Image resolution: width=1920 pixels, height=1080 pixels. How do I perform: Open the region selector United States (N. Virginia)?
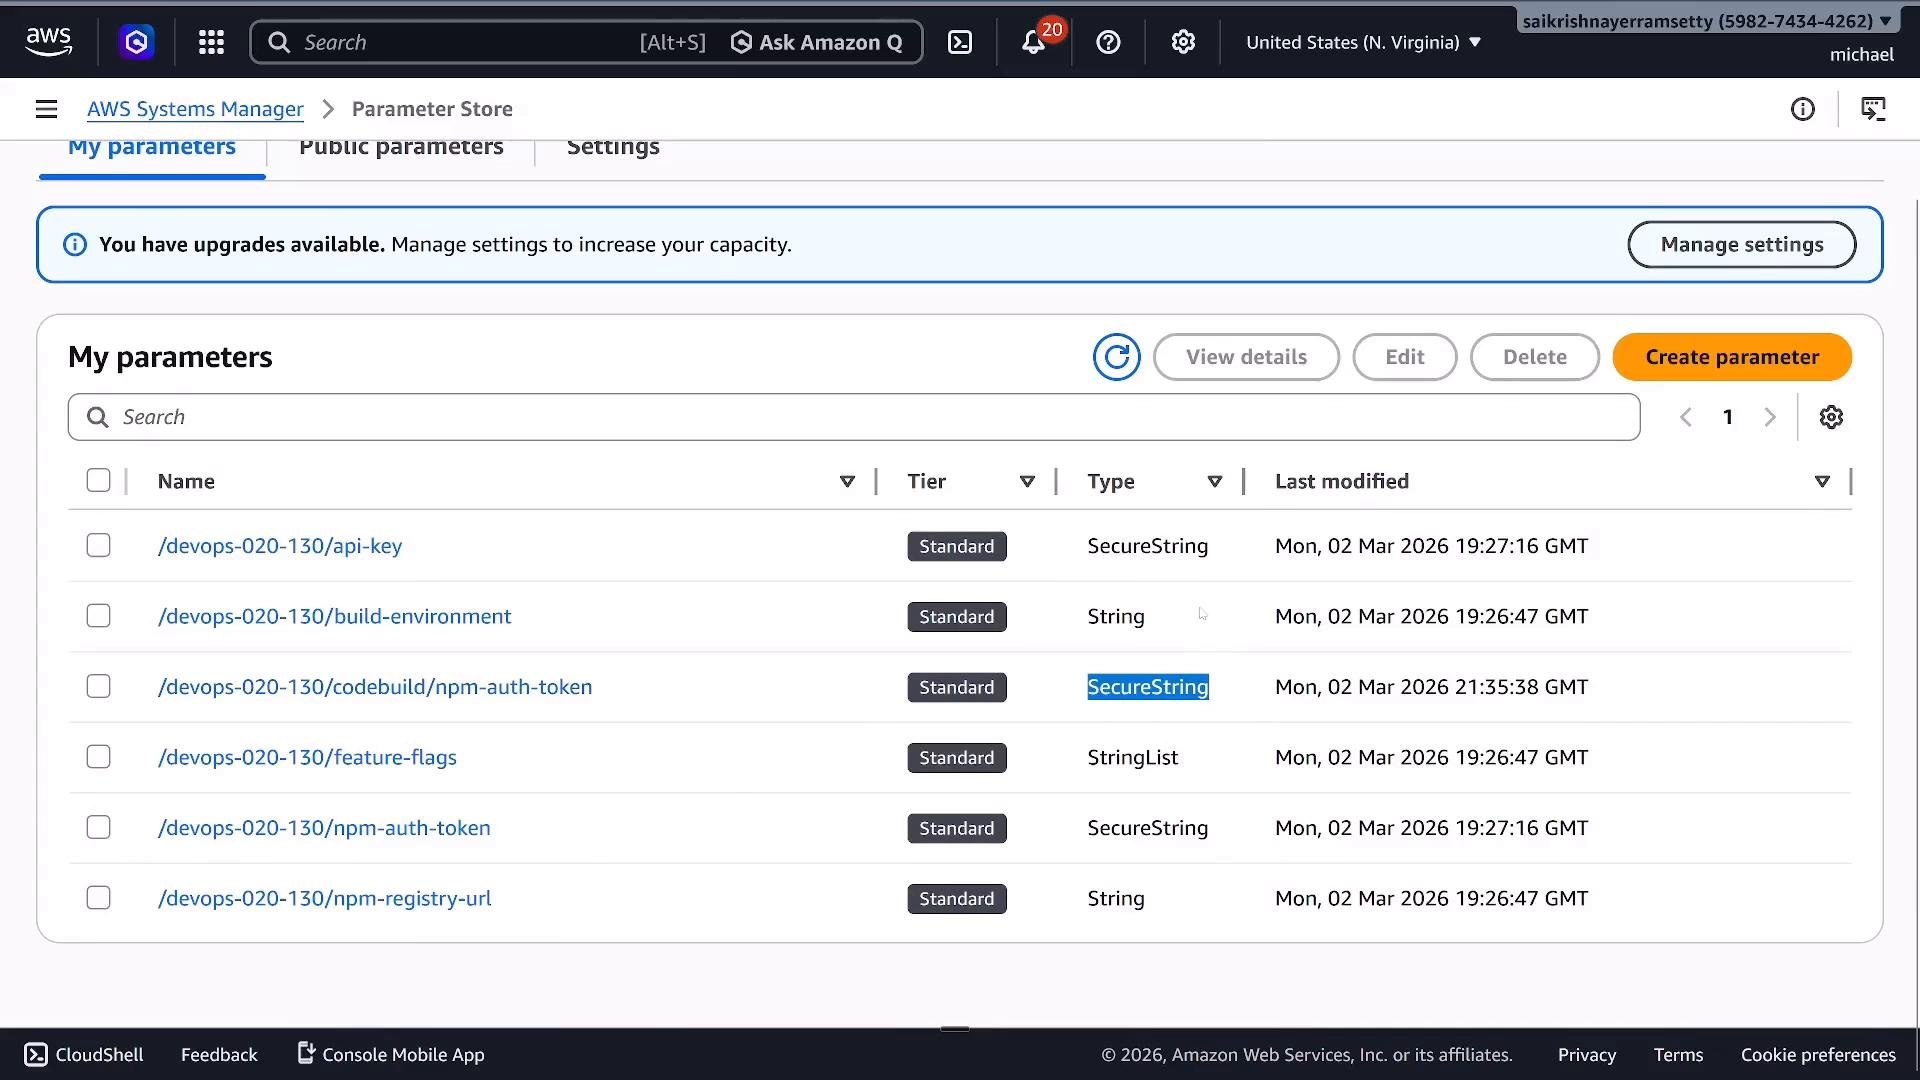coord(1363,42)
